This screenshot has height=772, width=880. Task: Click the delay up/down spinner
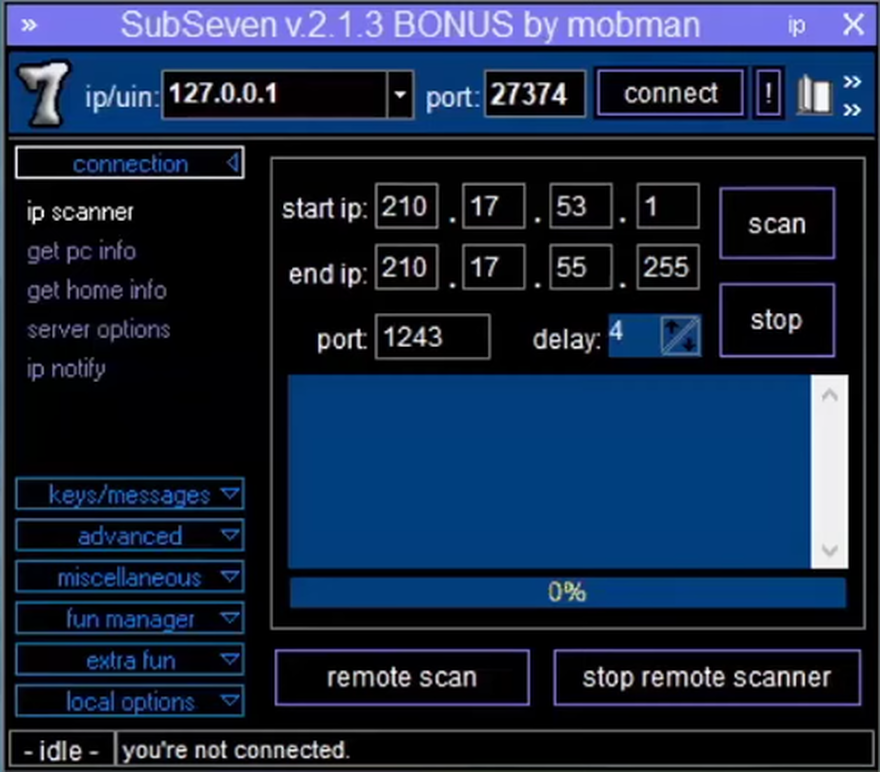click(x=680, y=336)
